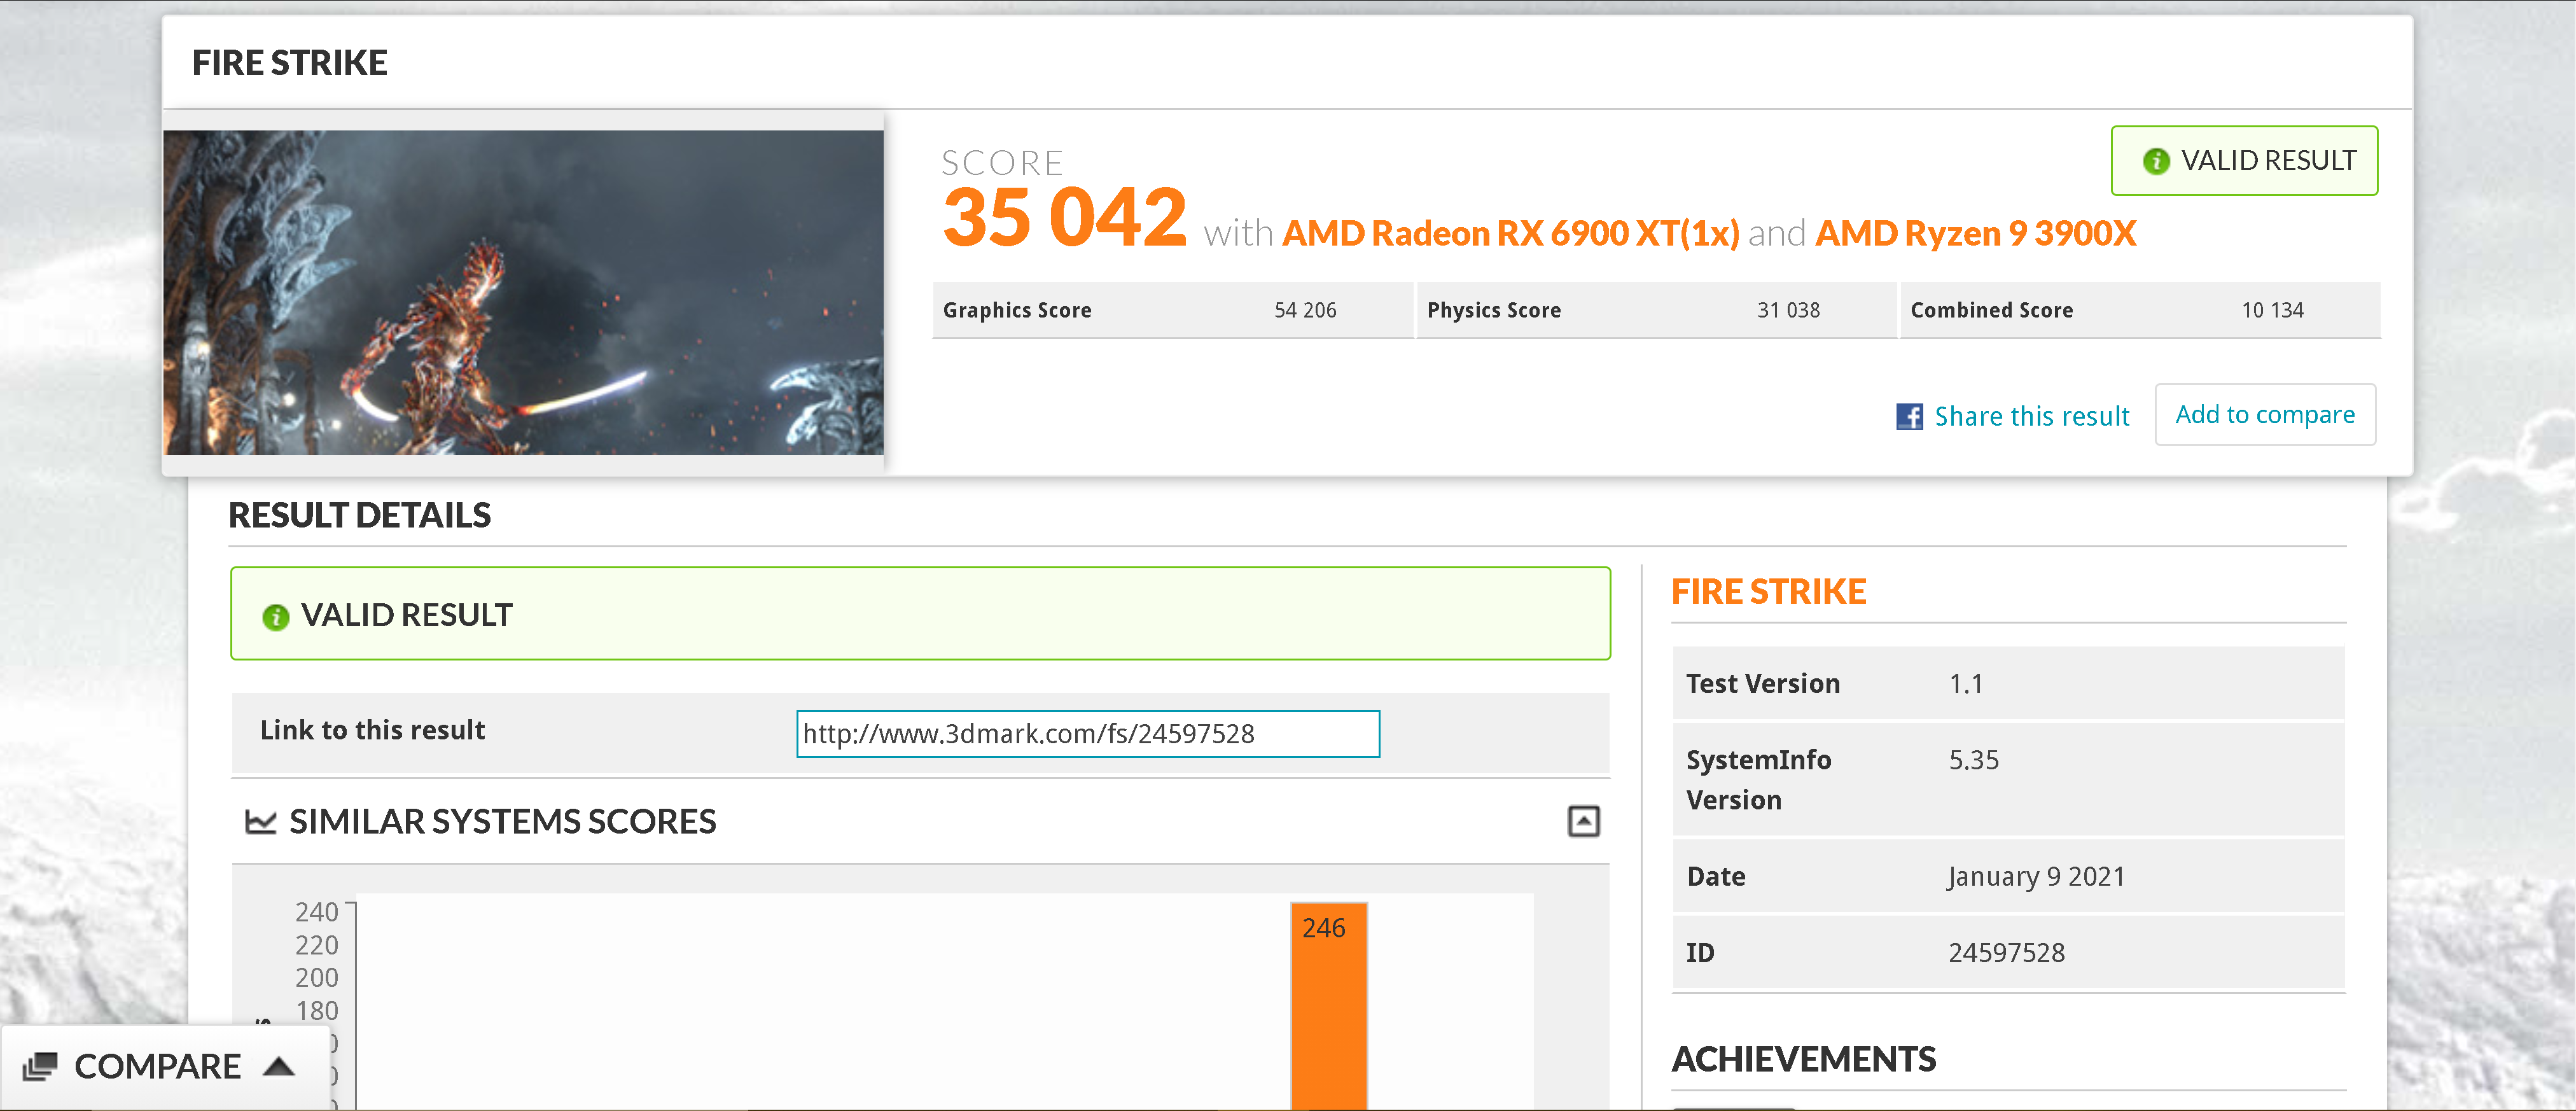Collapse the Similar Systems Scores section
2576x1111 pixels.
click(1583, 822)
